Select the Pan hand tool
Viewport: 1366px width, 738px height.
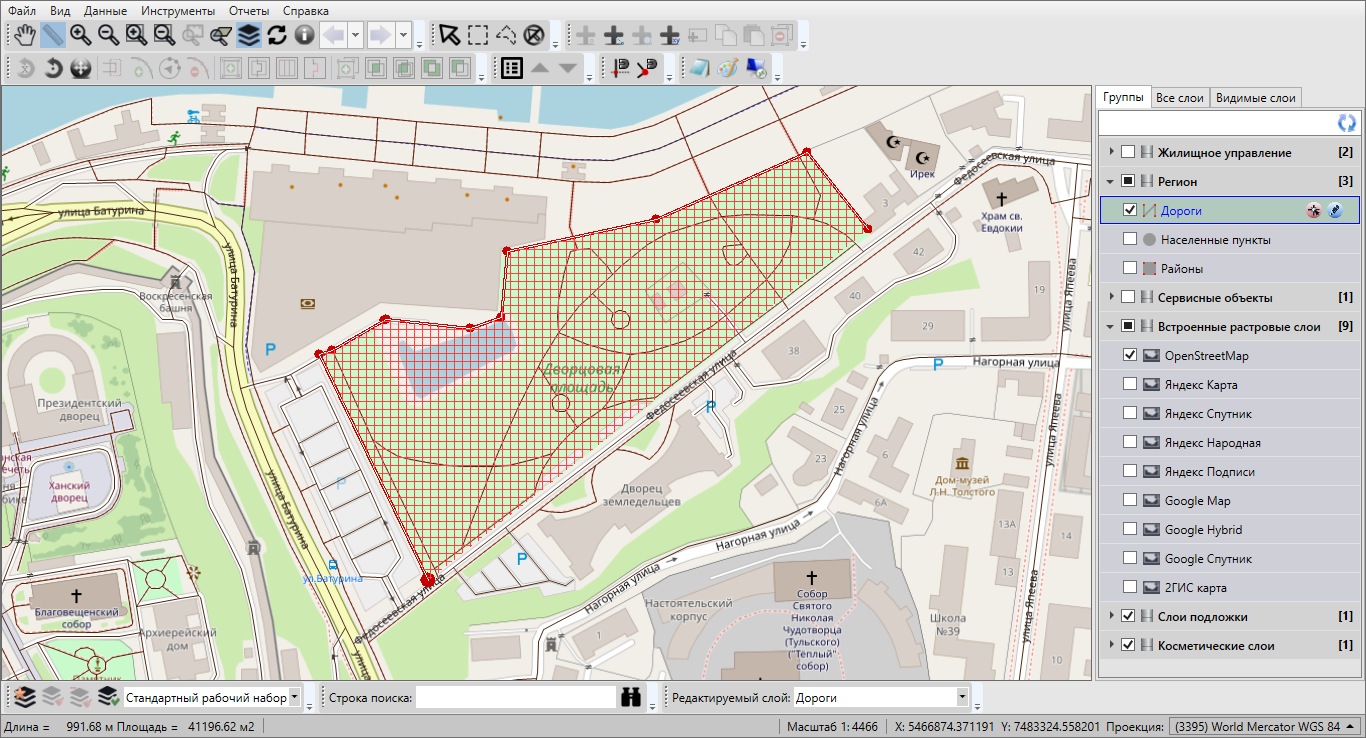point(25,35)
